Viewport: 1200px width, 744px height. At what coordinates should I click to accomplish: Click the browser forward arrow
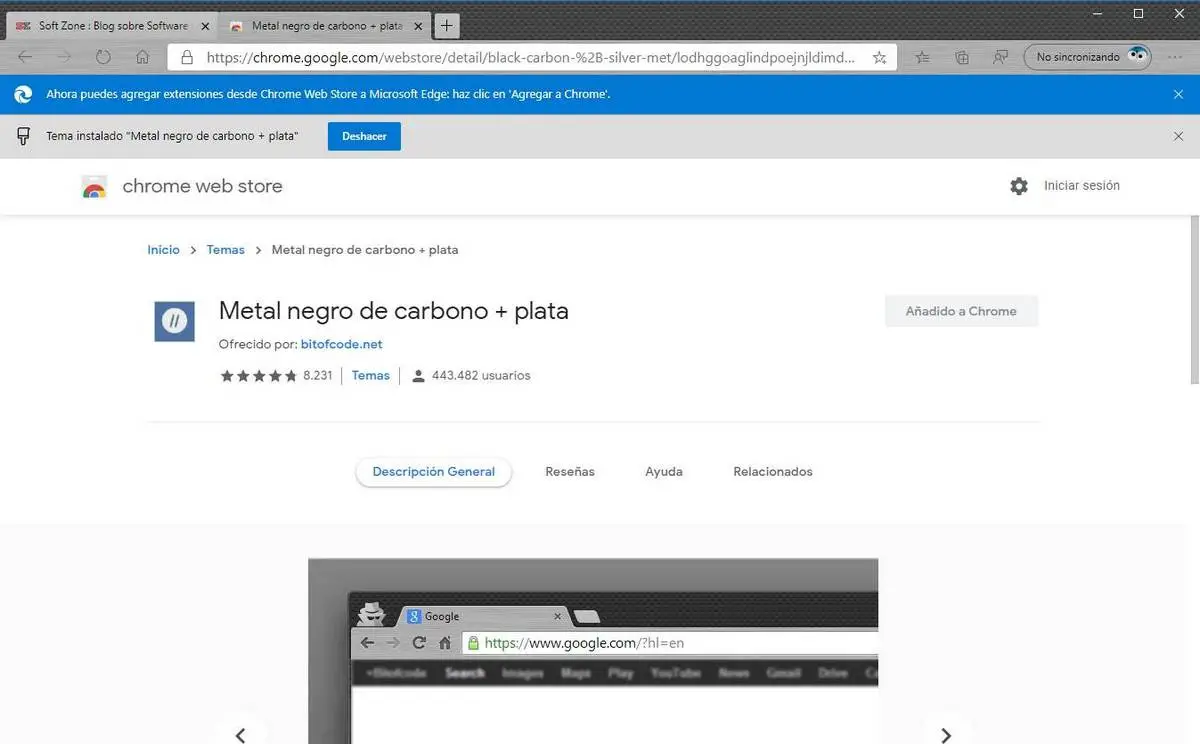point(64,58)
